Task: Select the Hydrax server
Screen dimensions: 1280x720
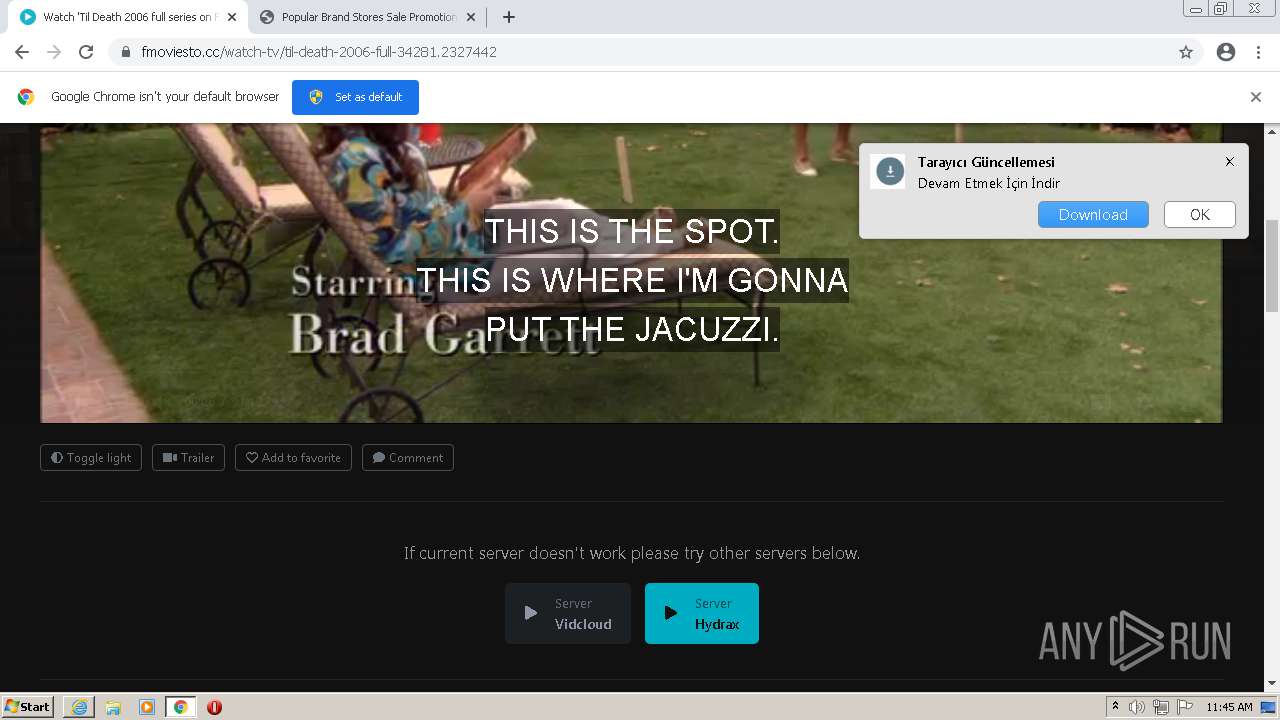Action: click(x=702, y=613)
